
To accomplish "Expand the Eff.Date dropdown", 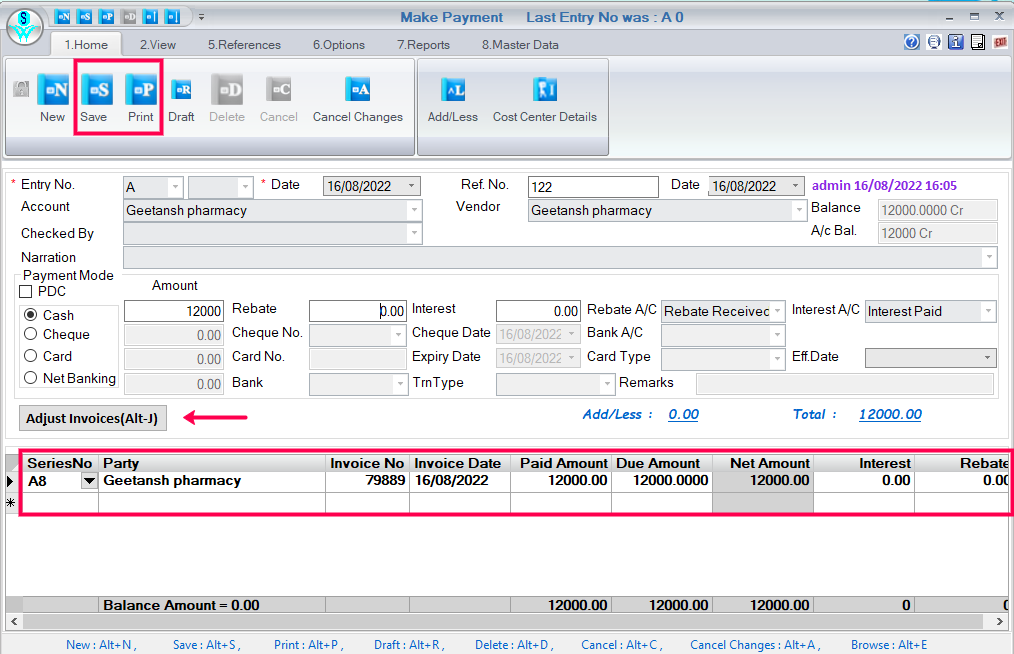I will pos(987,358).
